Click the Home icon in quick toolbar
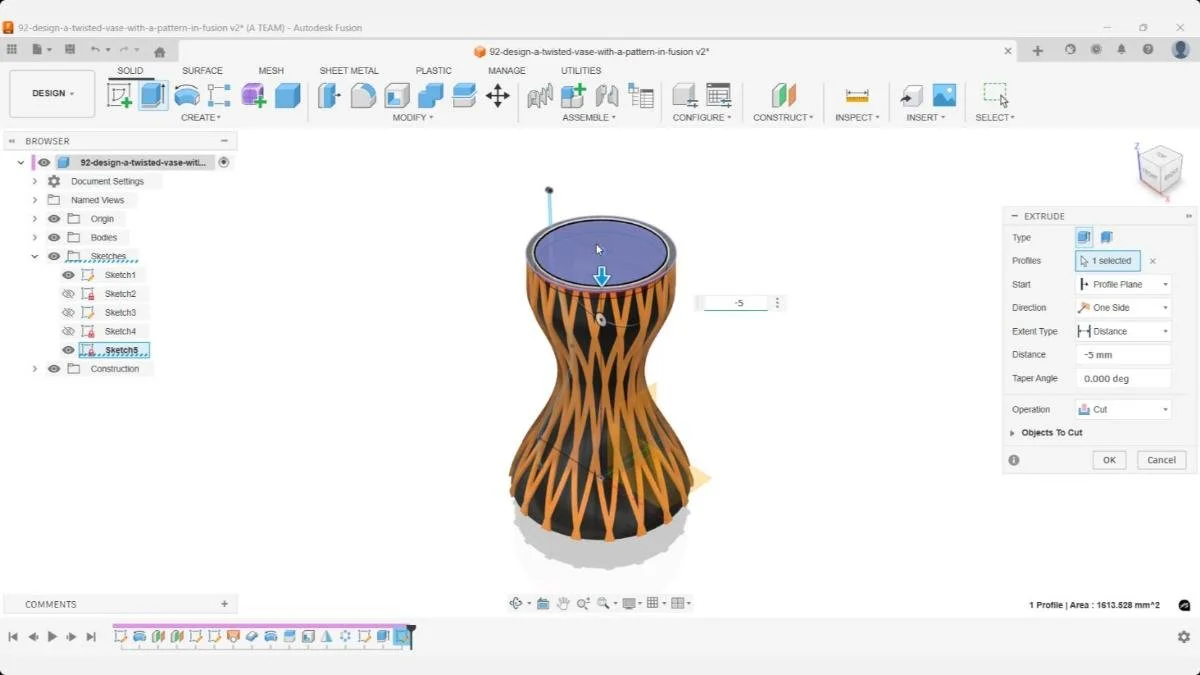This screenshot has width=1200, height=675. point(160,50)
